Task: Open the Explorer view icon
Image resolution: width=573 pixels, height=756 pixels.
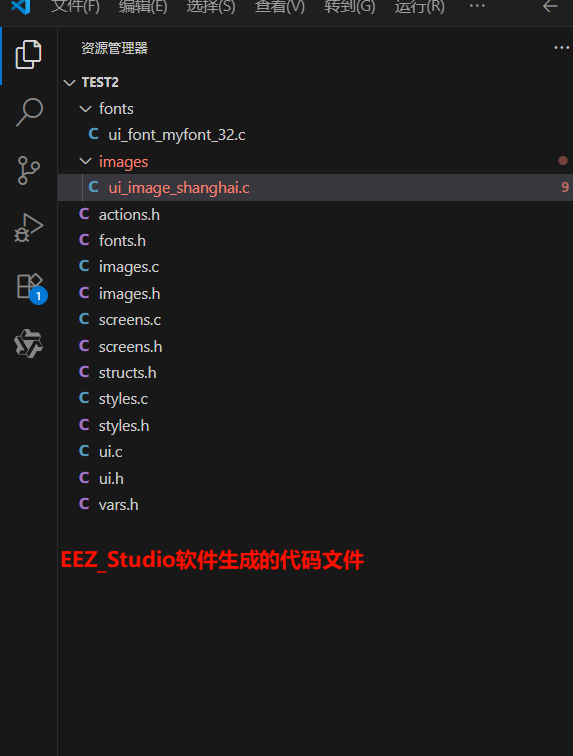Action: [28, 54]
